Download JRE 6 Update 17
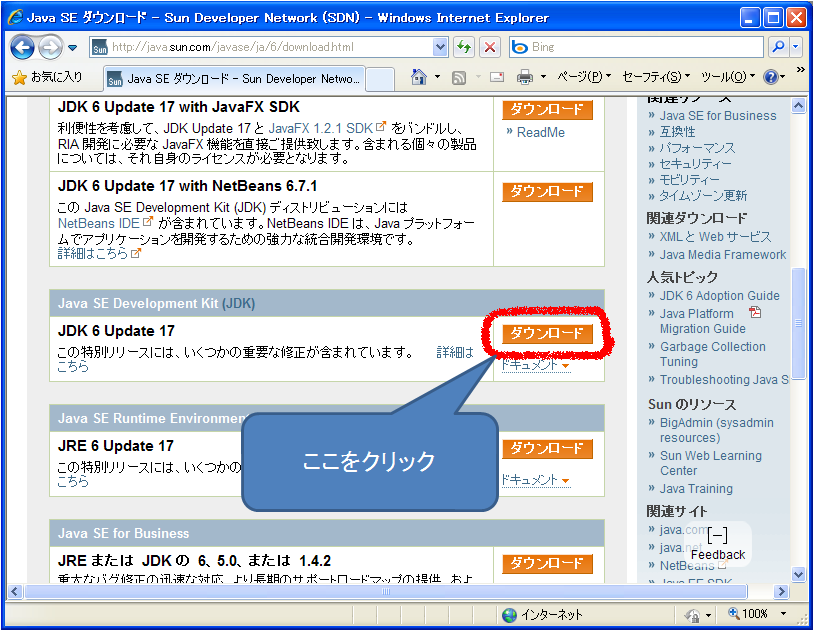Image resolution: width=814 pixels, height=631 pixels. [x=547, y=449]
